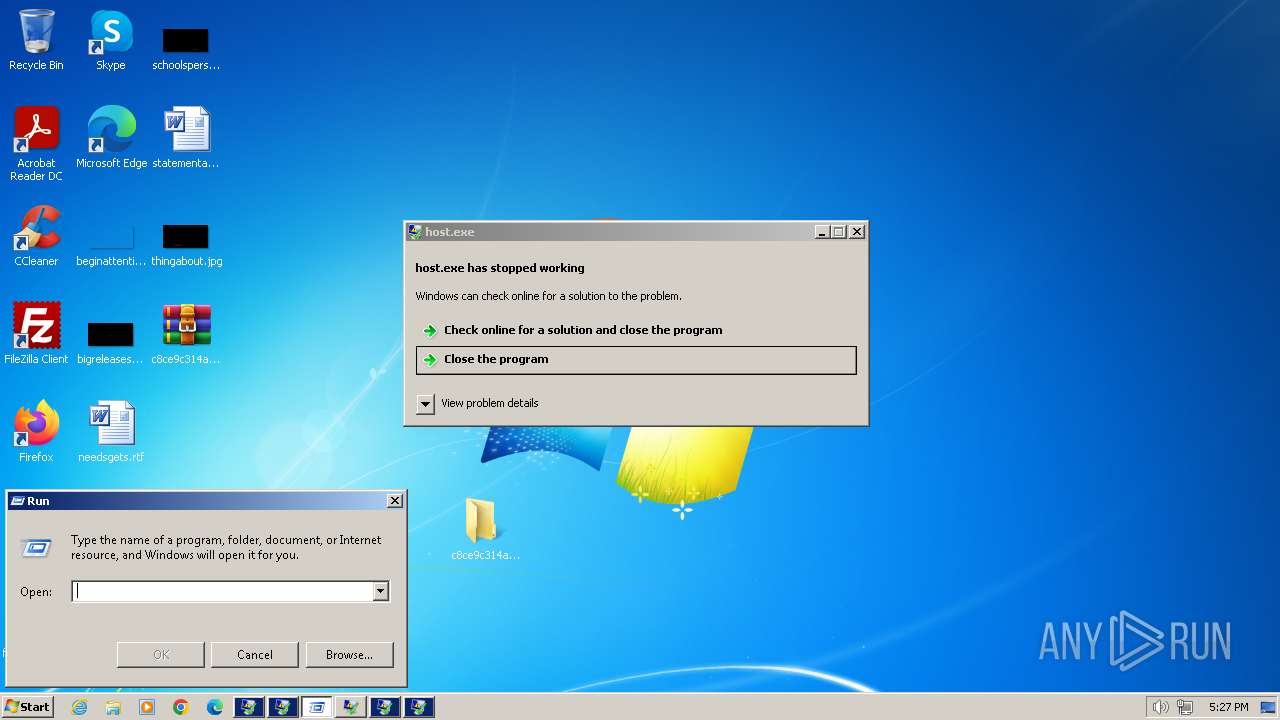Viewport: 1280px width, 720px height.
Task: Select the schoolspers desktop file
Action: (186, 48)
